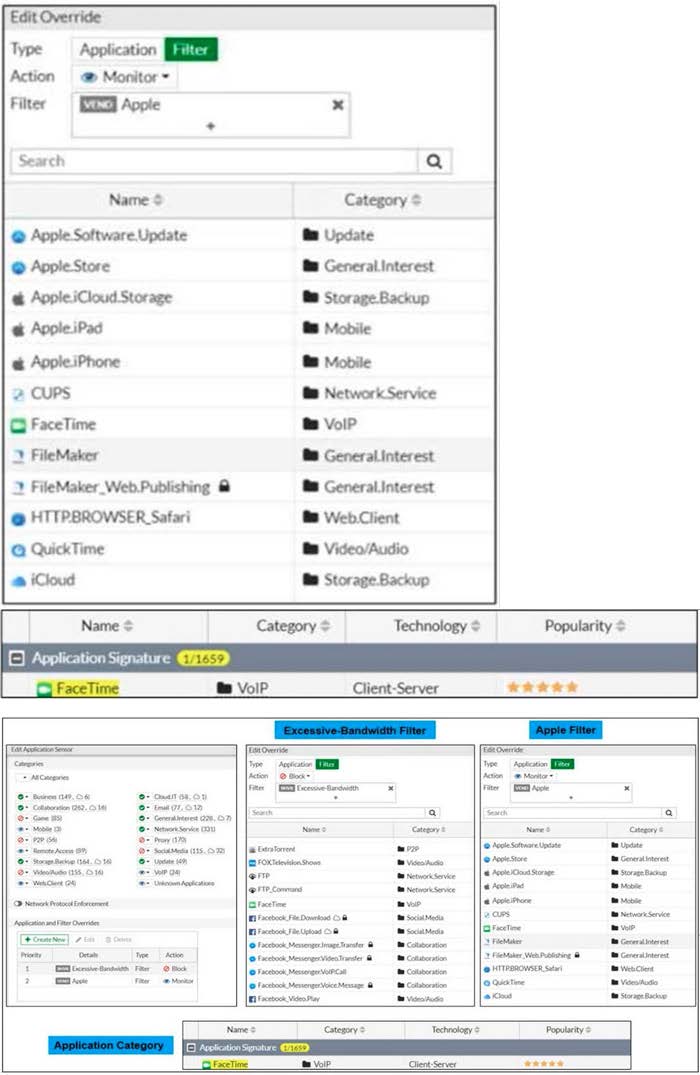Image resolution: width=700 pixels, height=1075 pixels.
Task: Click HTTP.BROWSER_Safari icon in large Edit Override list
Action: pos(19,519)
